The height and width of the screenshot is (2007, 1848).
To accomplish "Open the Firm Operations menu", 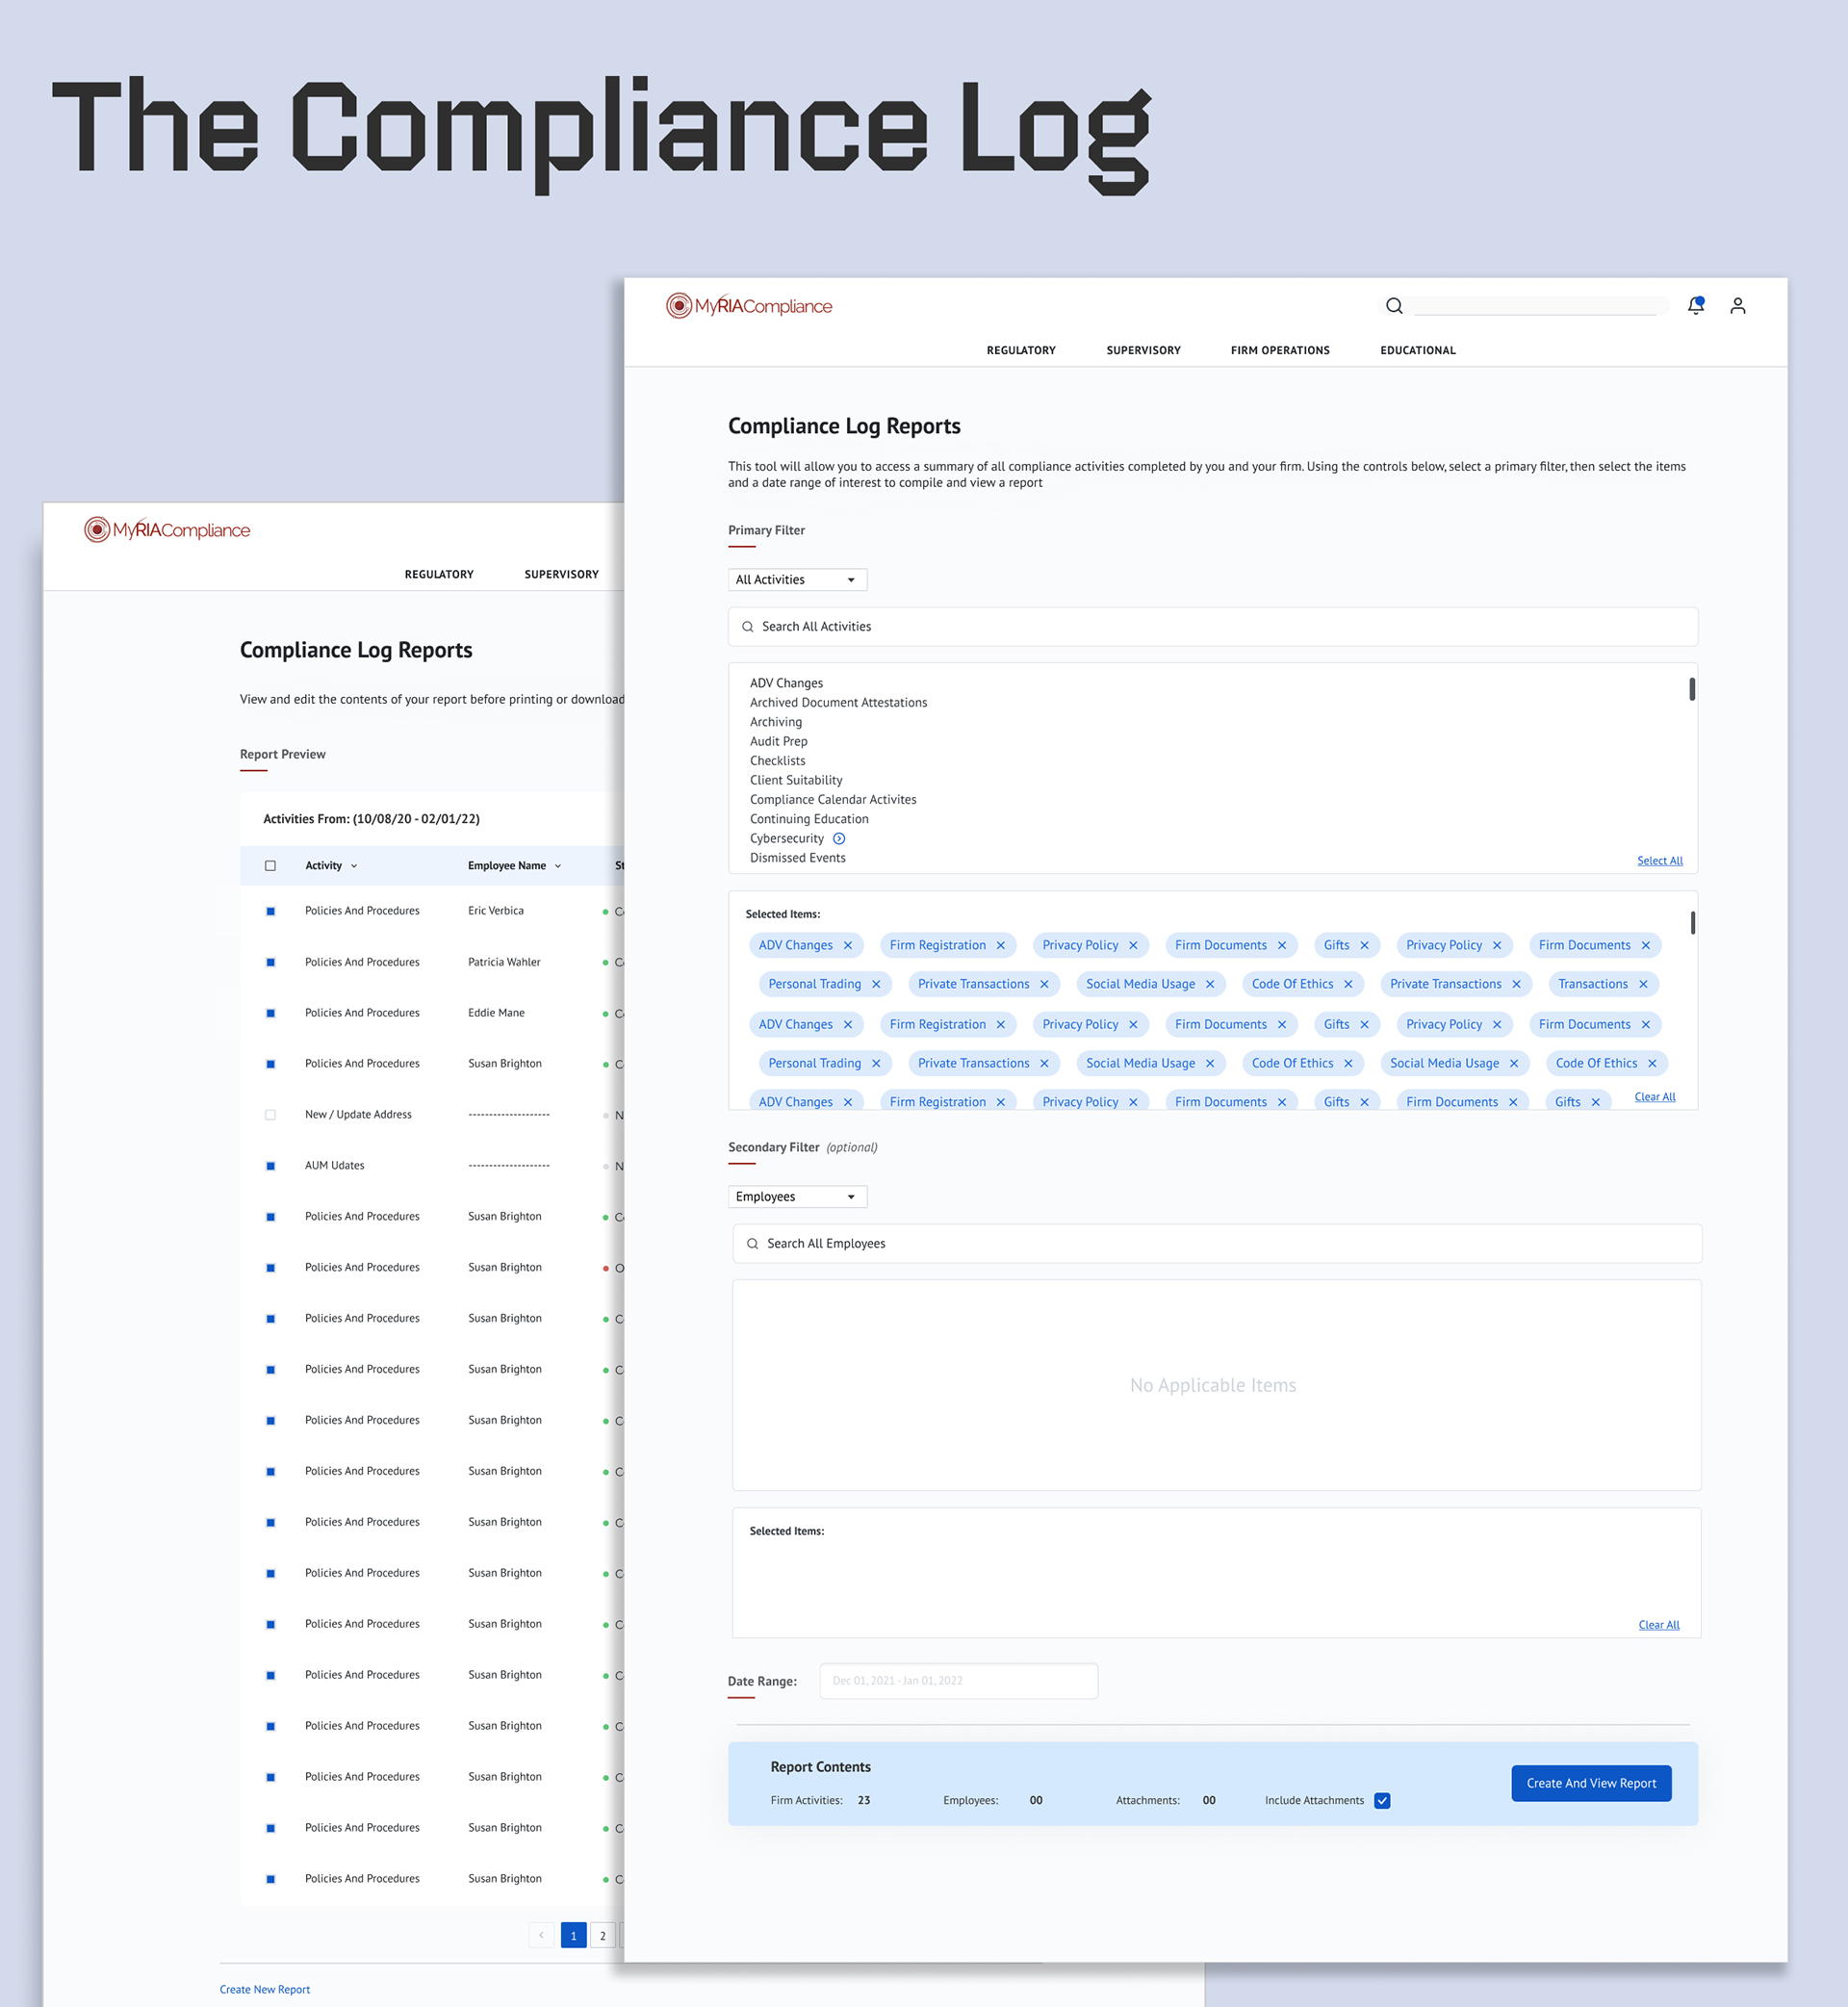I will (1280, 350).
